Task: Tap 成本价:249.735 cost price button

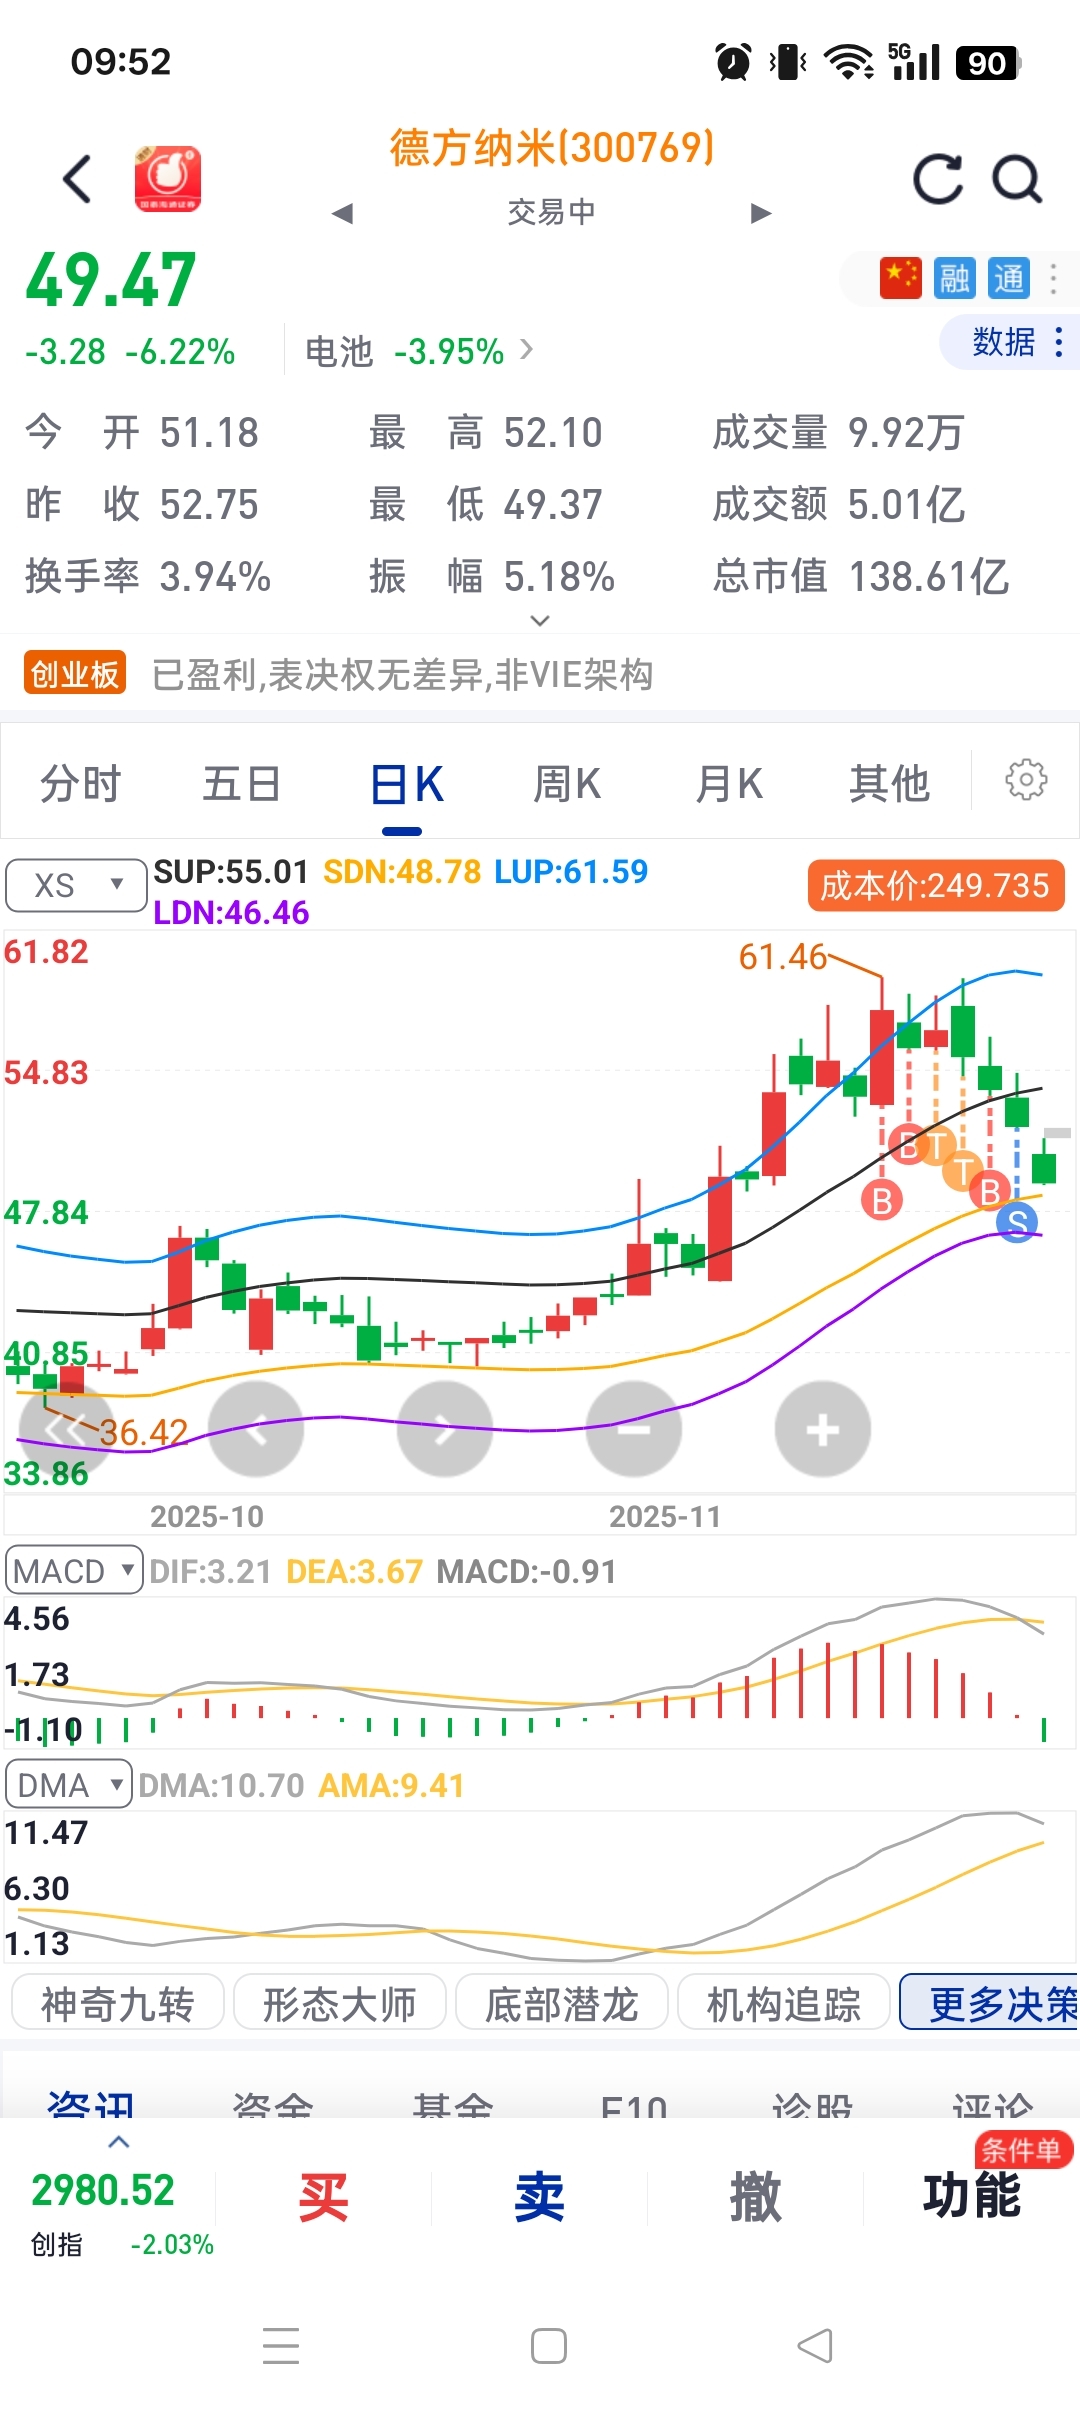Action: (936, 886)
